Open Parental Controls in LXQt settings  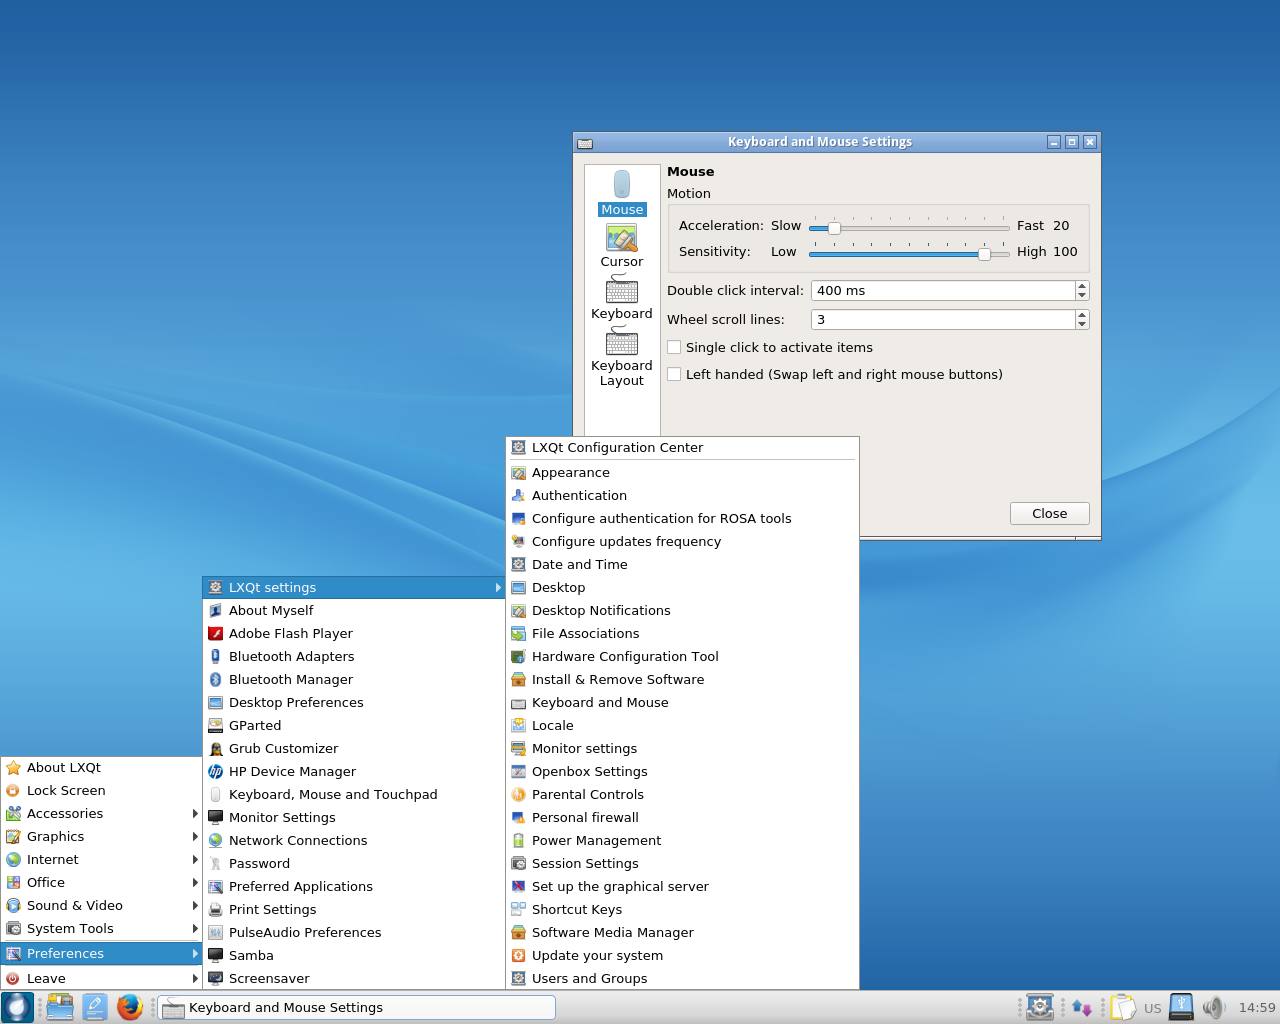pos(682,794)
